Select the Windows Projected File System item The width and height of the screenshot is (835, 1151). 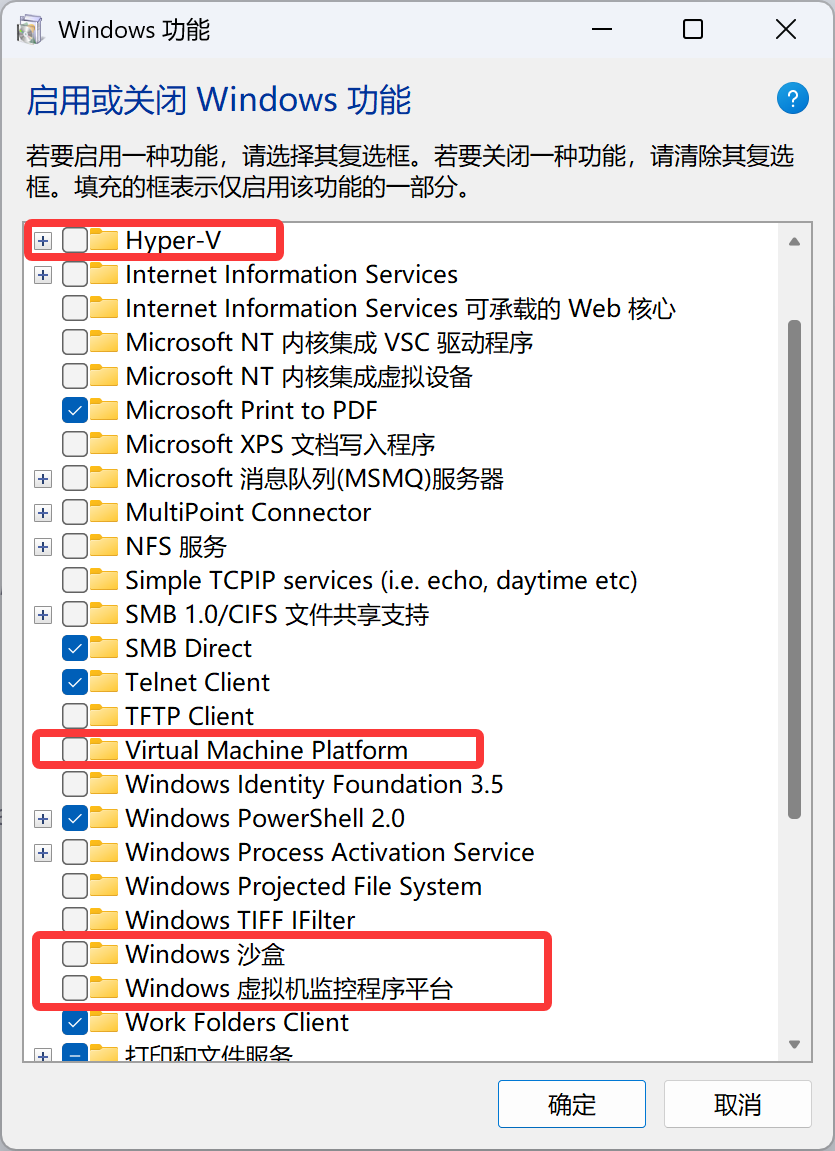click(303, 886)
